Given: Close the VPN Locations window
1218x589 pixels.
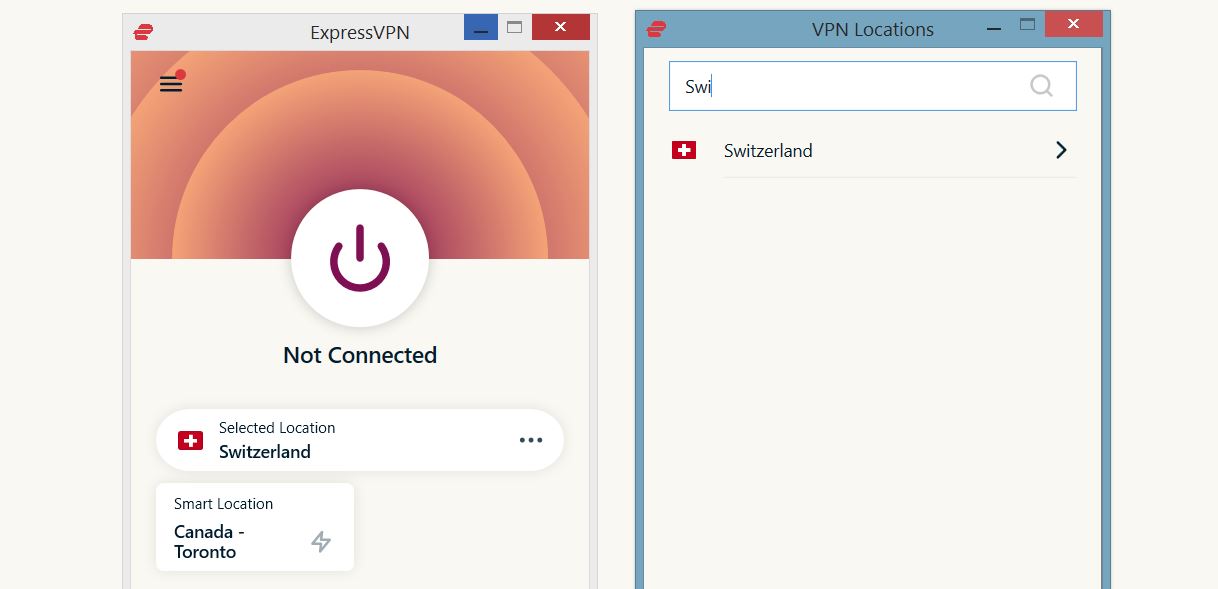Looking at the screenshot, I should tap(1072, 24).
